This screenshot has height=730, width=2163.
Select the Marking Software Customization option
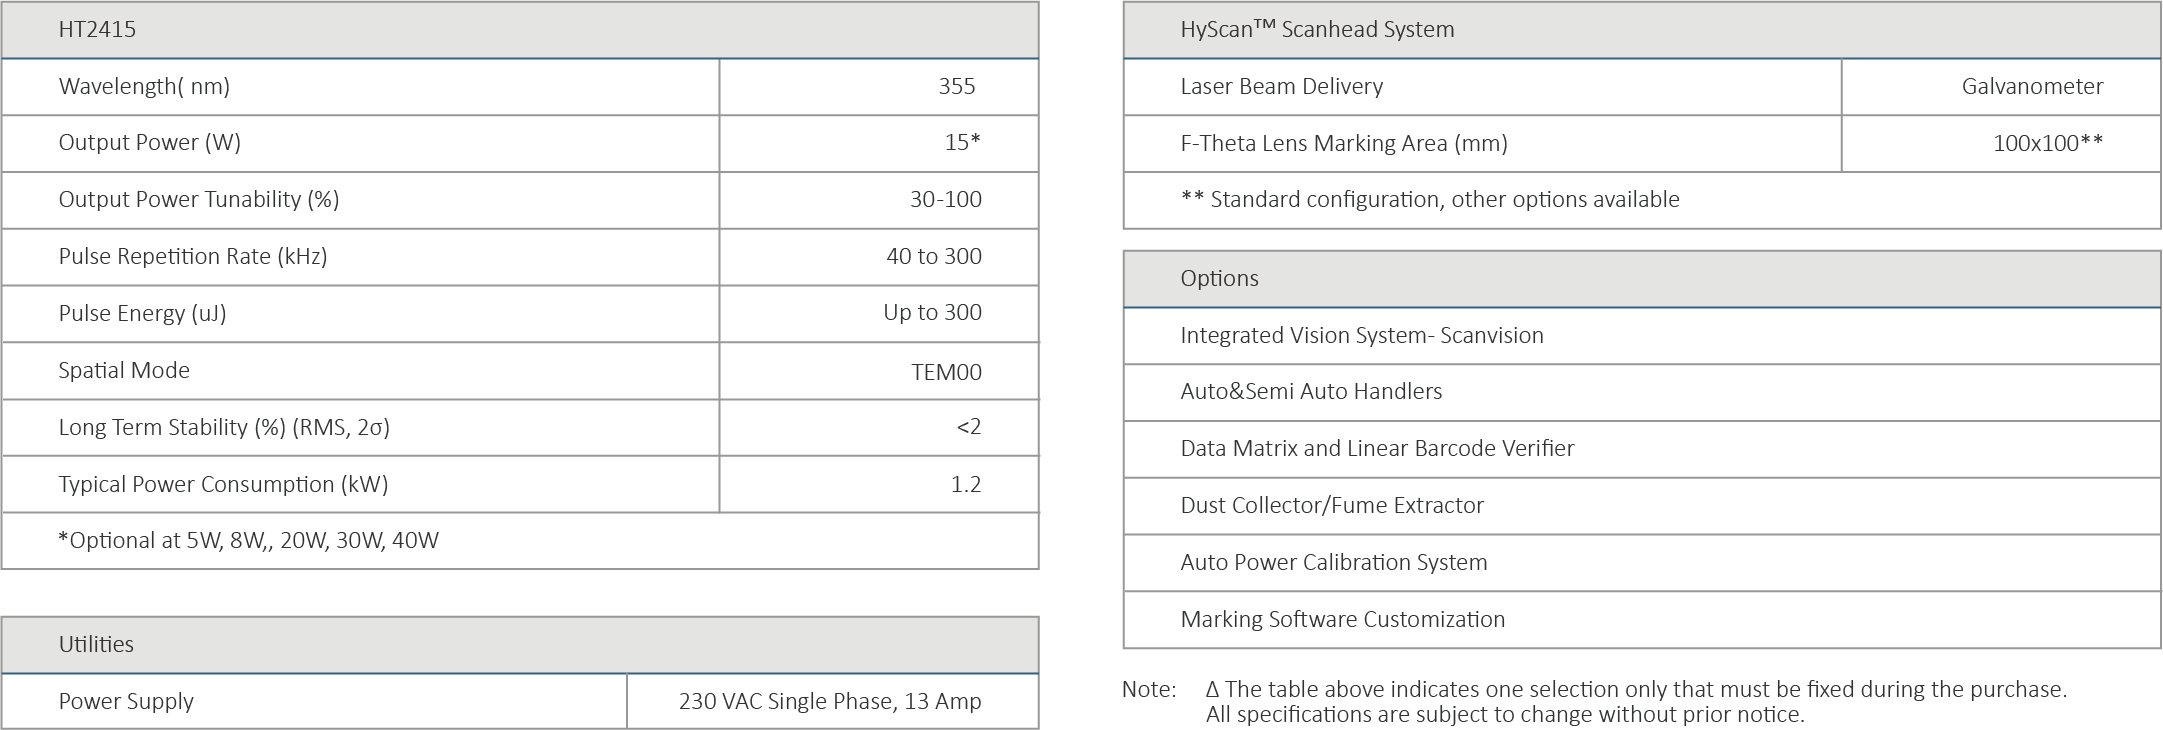[1342, 620]
